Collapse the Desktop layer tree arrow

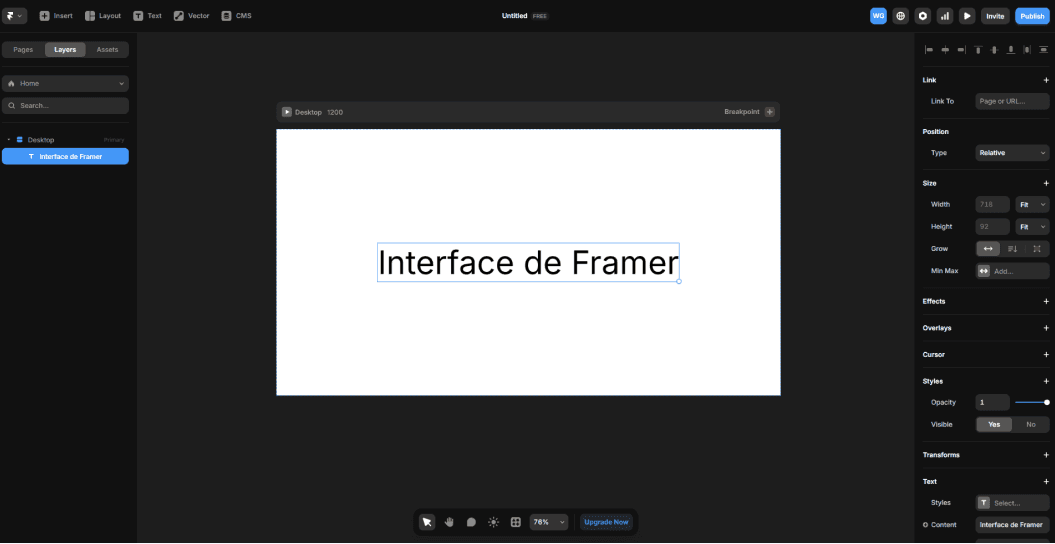[x=9, y=140]
